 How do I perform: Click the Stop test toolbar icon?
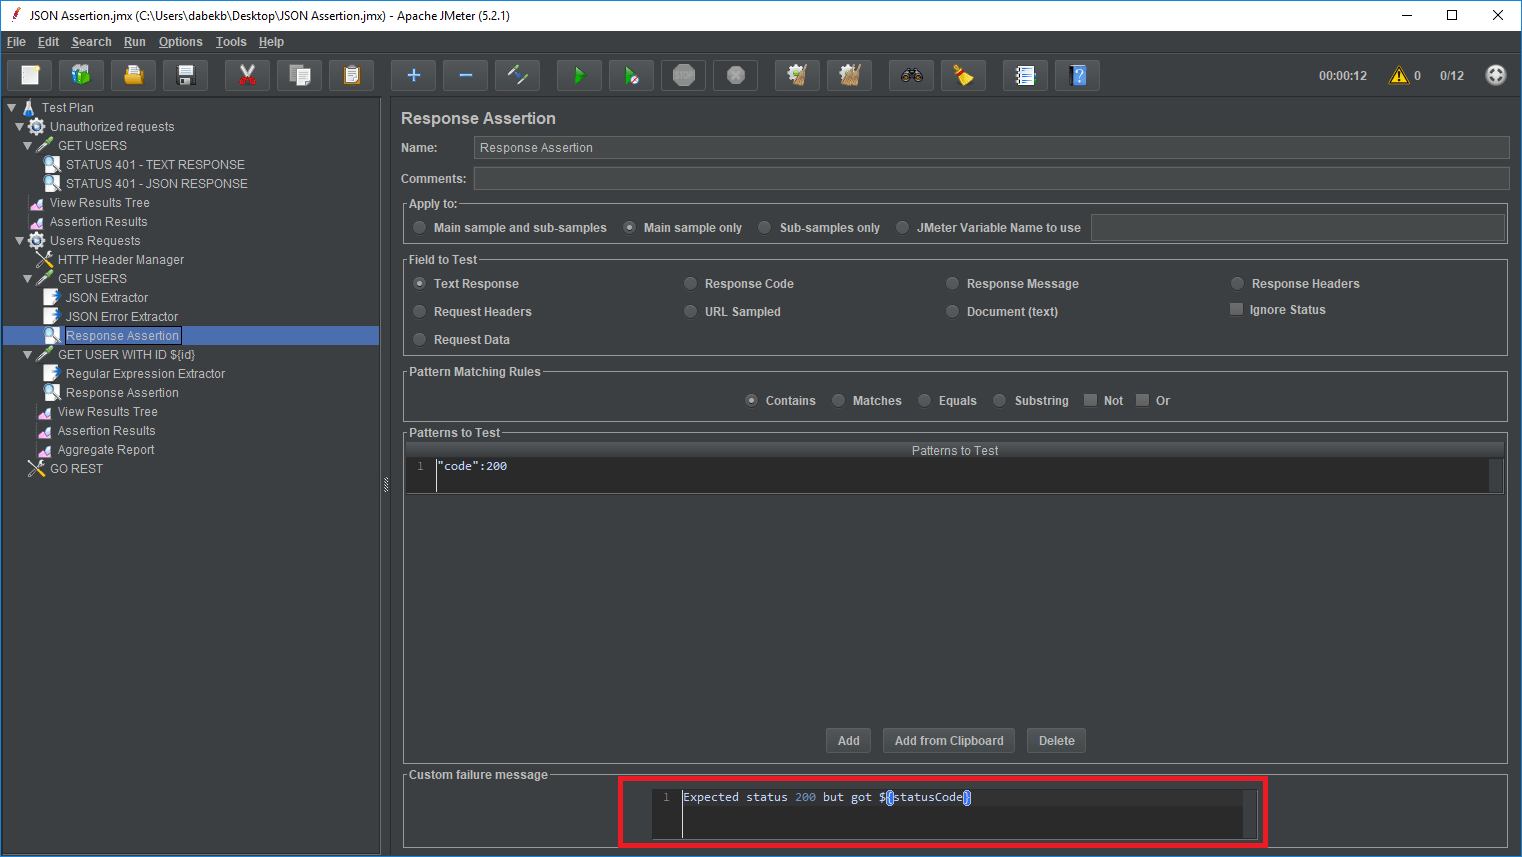pos(684,76)
